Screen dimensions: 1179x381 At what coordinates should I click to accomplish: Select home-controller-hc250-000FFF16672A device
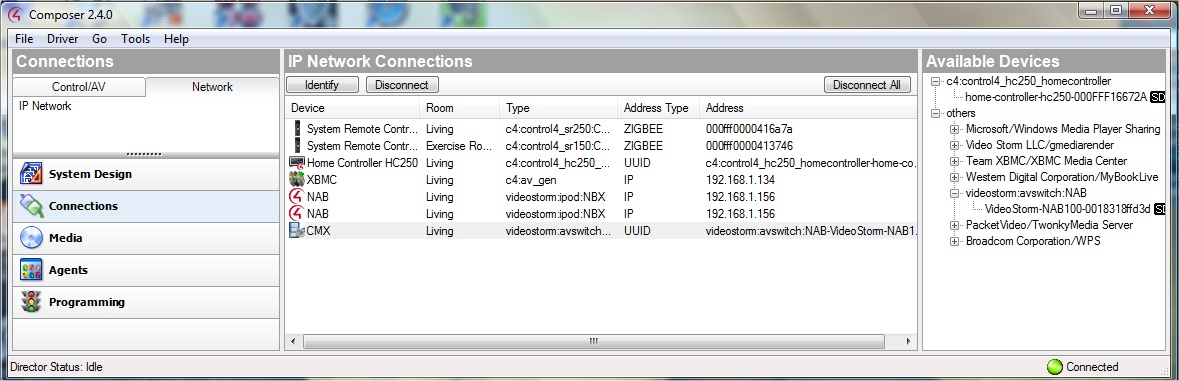point(1056,97)
